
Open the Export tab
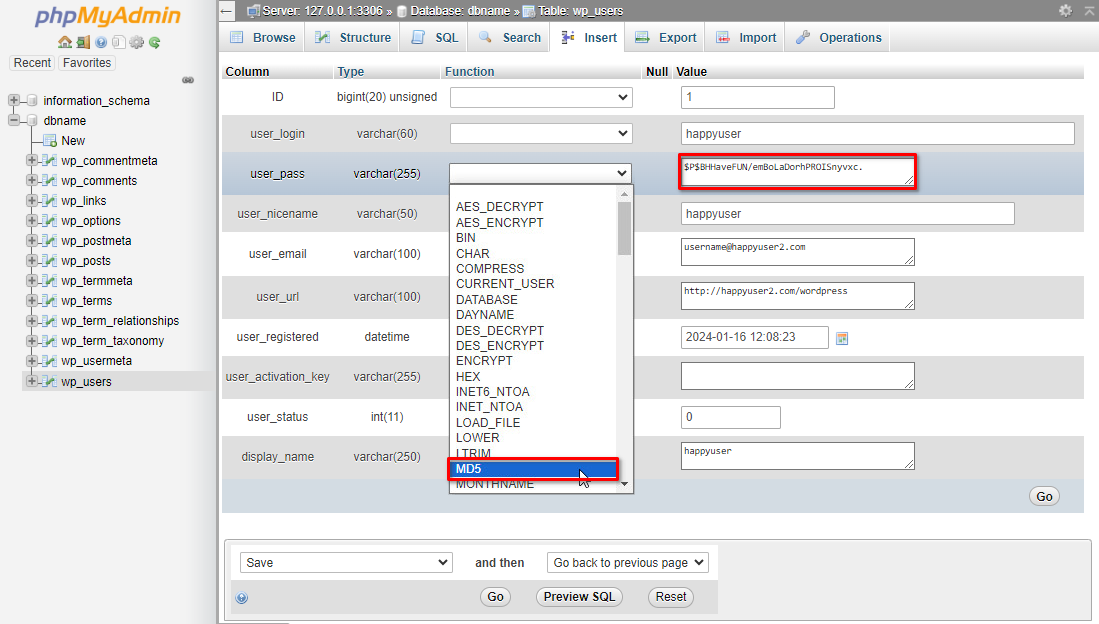click(666, 37)
